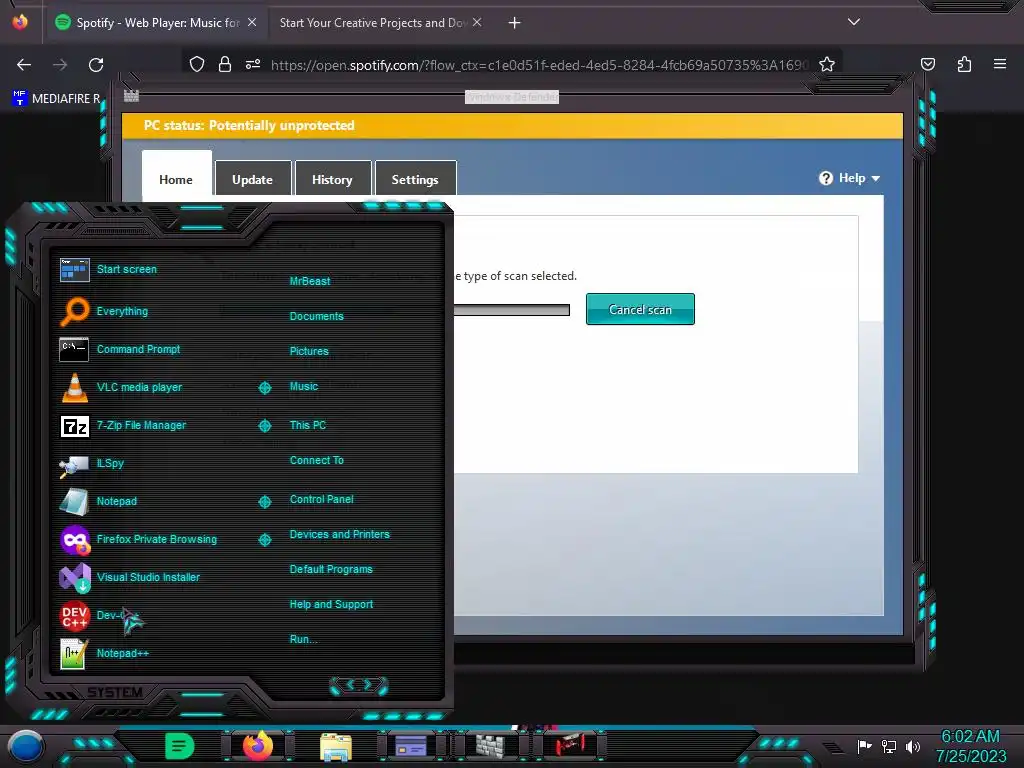Screen dimensions: 1024x768
Task: Click start menu shutdown arrows button
Action: (359, 685)
